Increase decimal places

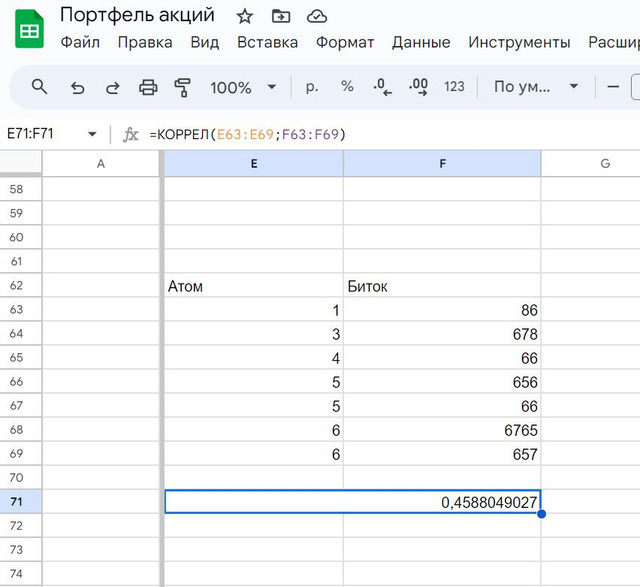click(x=418, y=87)
